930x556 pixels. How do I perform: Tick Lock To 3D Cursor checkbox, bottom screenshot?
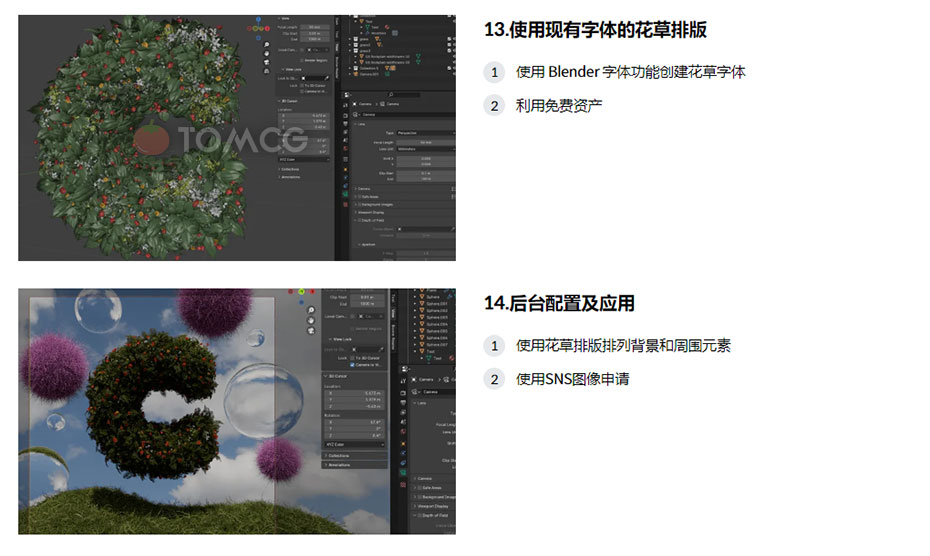352,358
